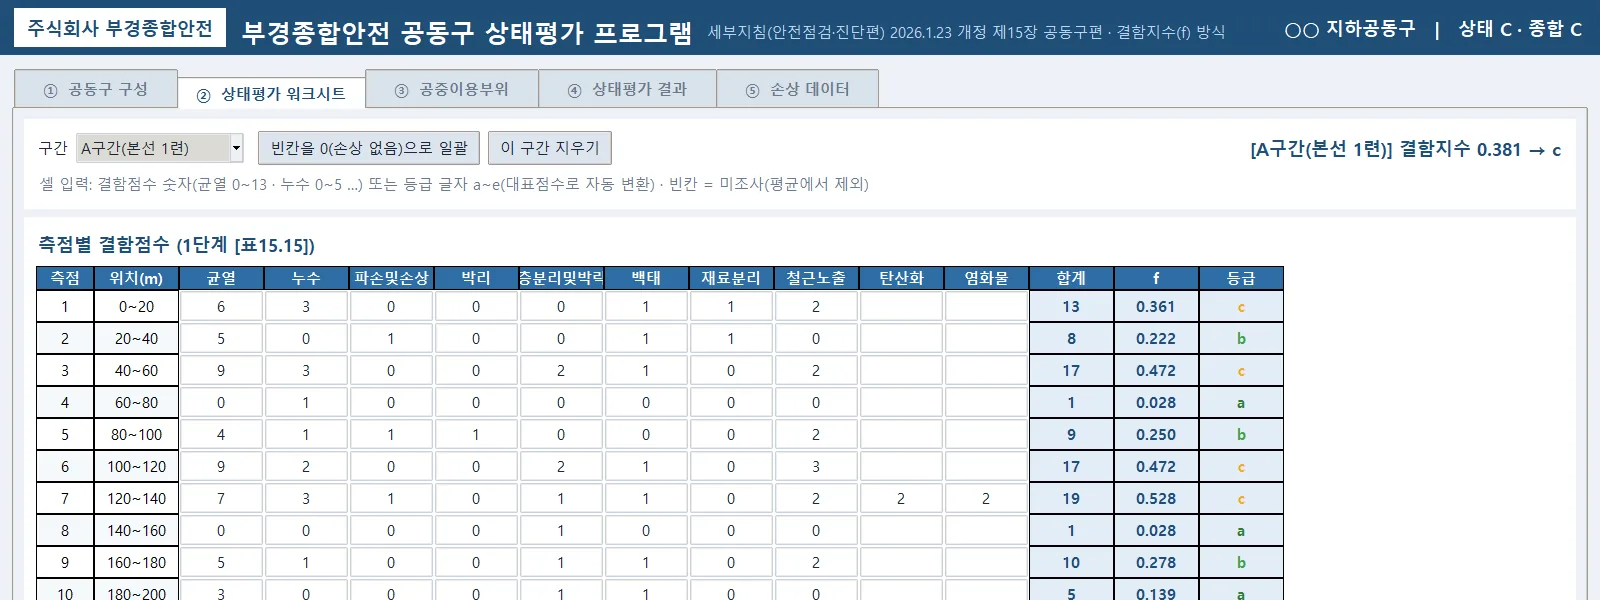Viewport: 1600px width, 600px height.
Task: Click the f value 0.278
Action: click(x=1156, y=562)
